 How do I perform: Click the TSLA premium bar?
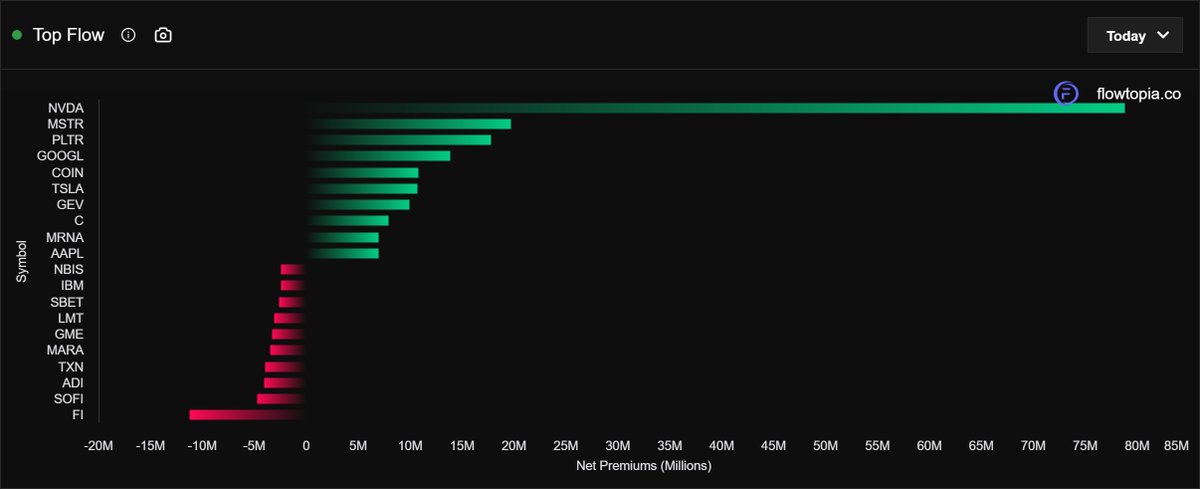click(362, 188)
